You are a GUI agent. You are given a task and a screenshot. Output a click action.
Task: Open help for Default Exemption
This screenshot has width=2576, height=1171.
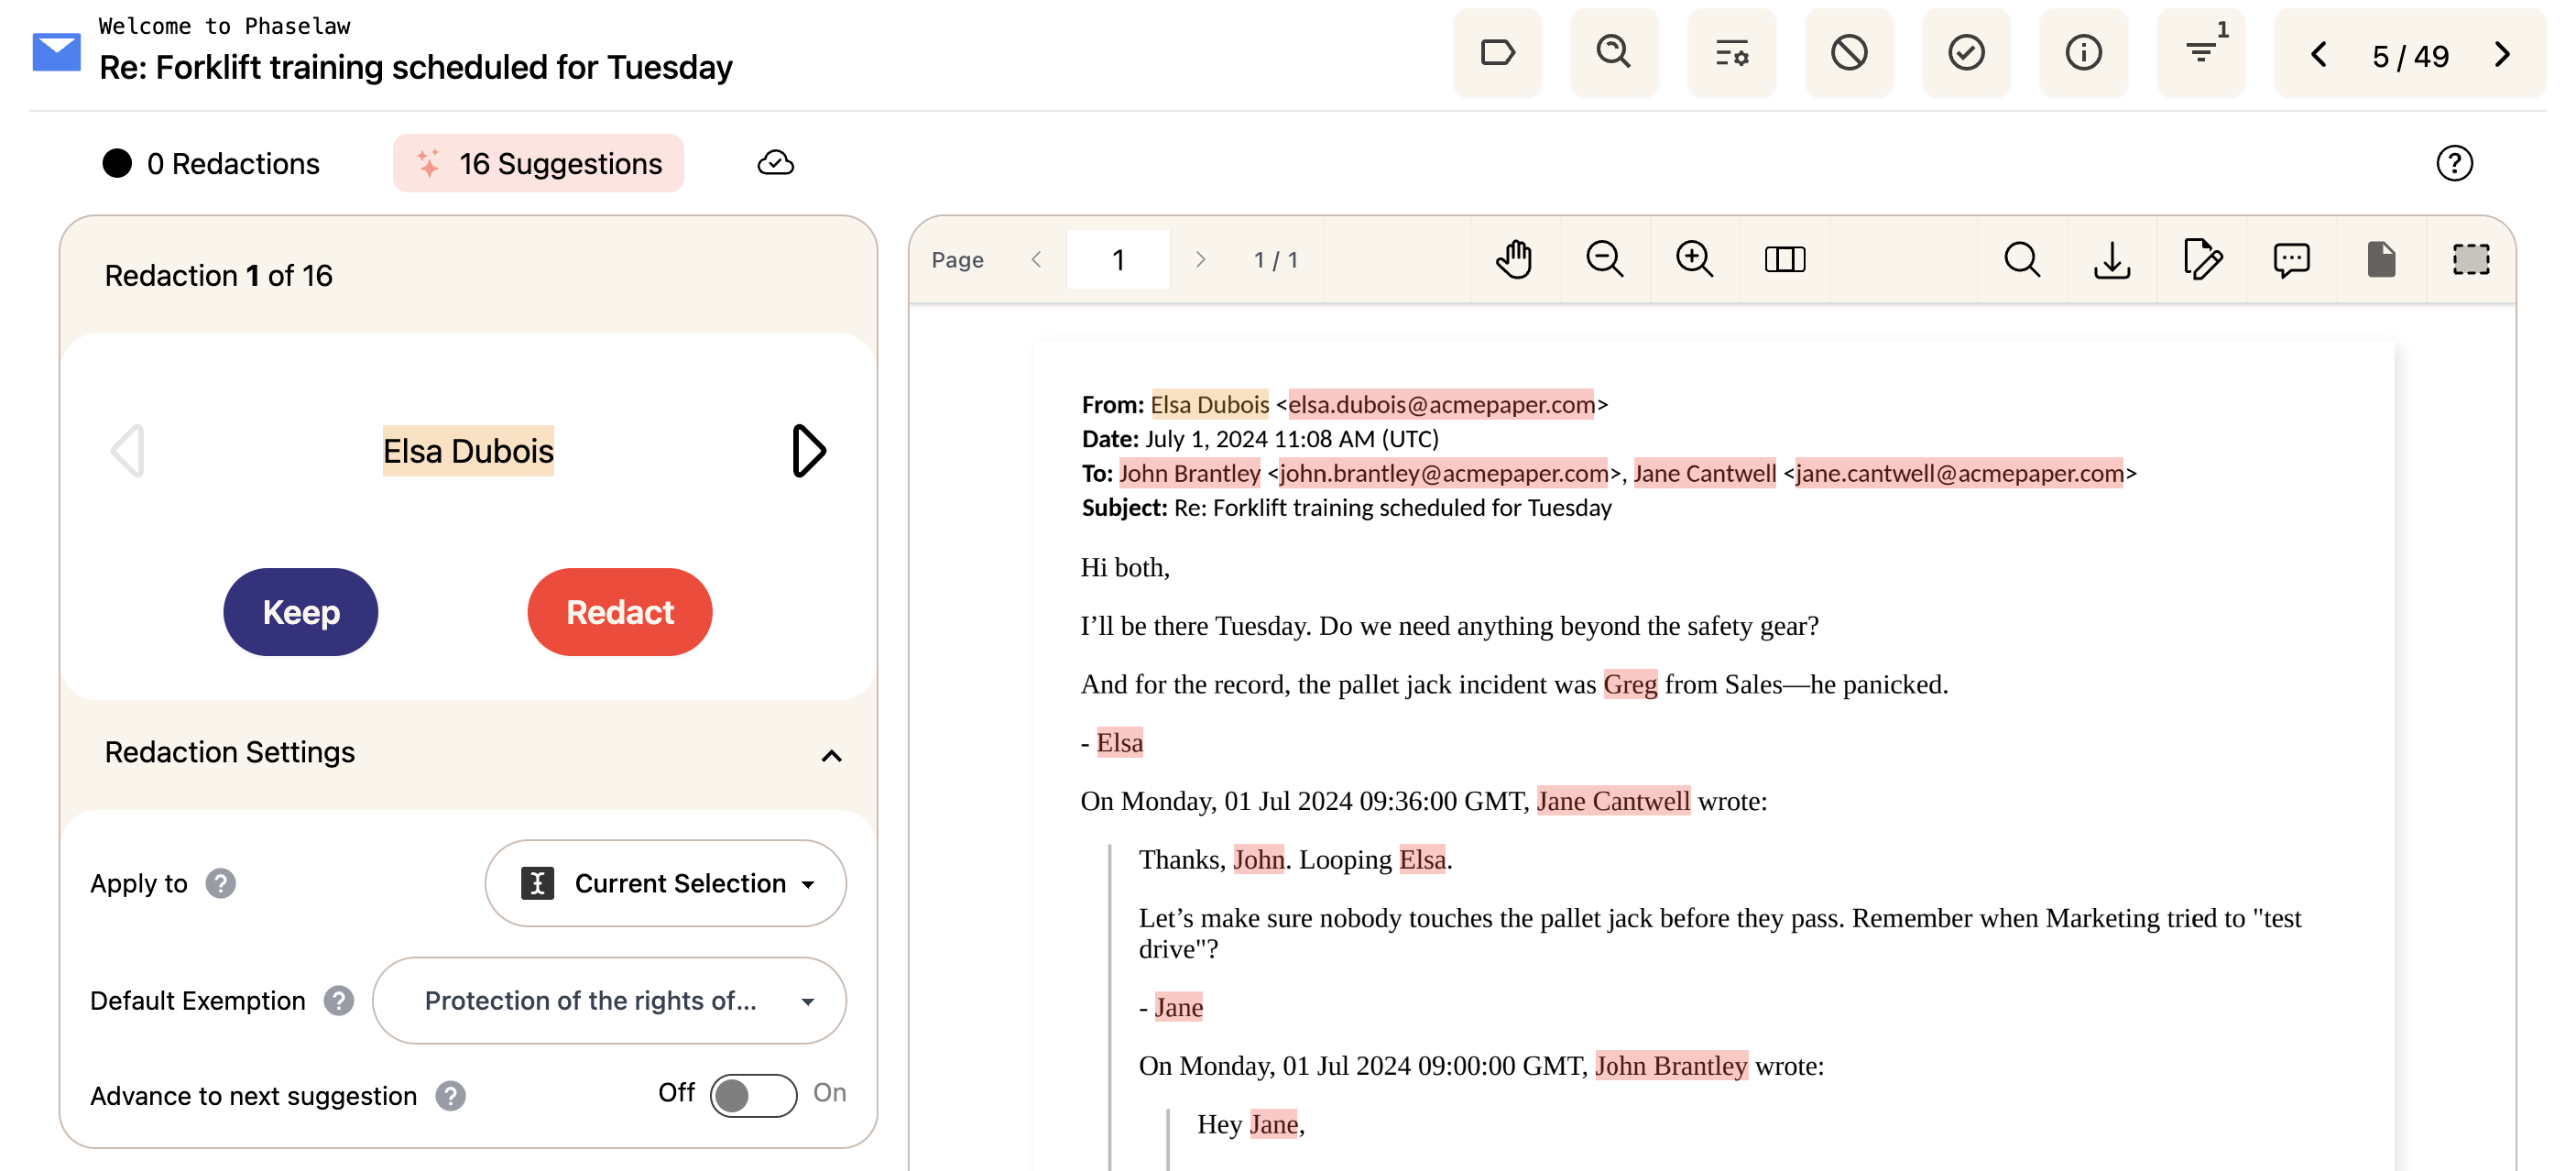click(339, 1001)
